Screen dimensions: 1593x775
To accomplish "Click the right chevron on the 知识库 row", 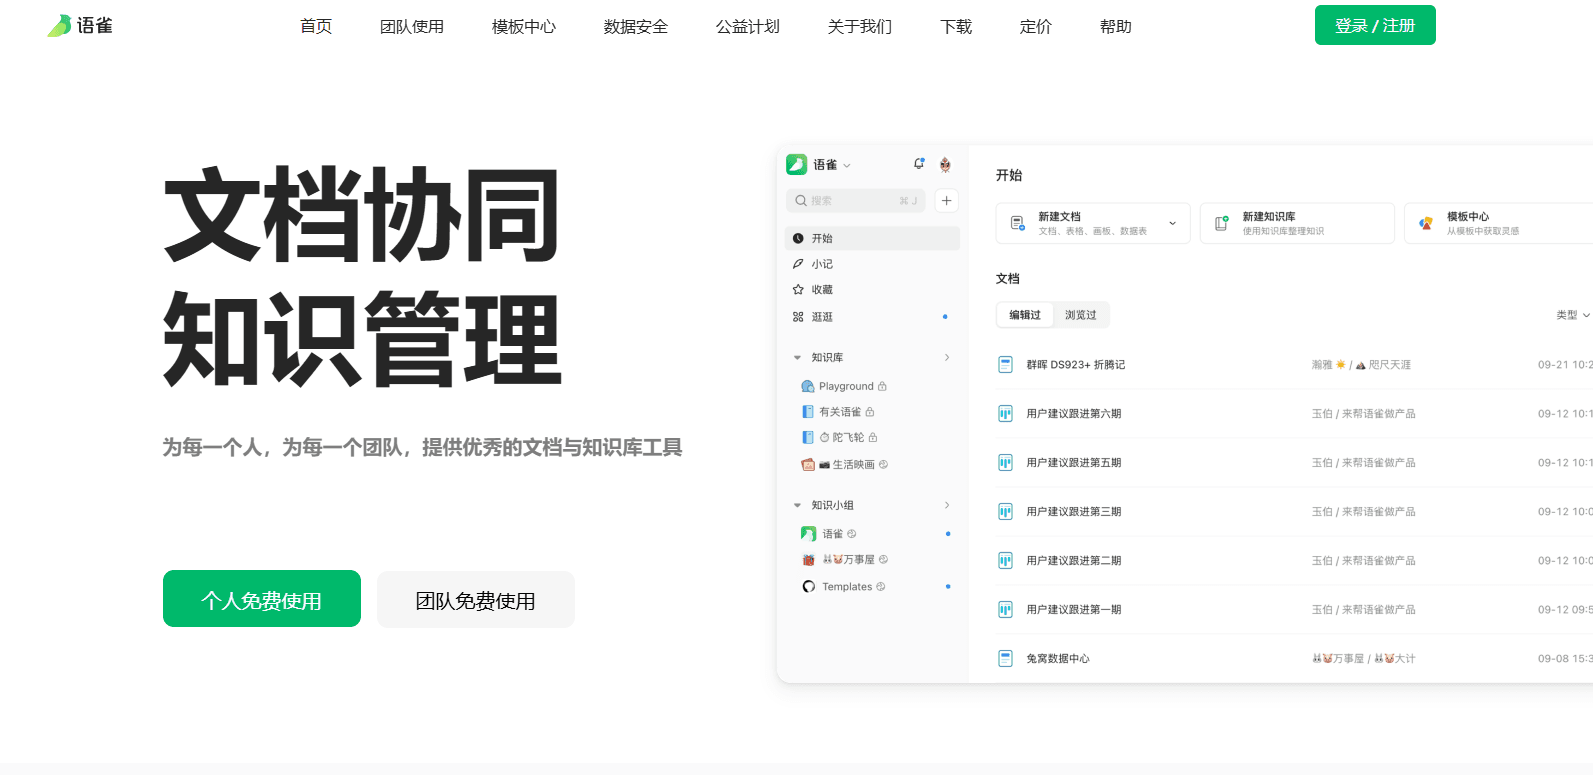I will (x=947, y=357).
